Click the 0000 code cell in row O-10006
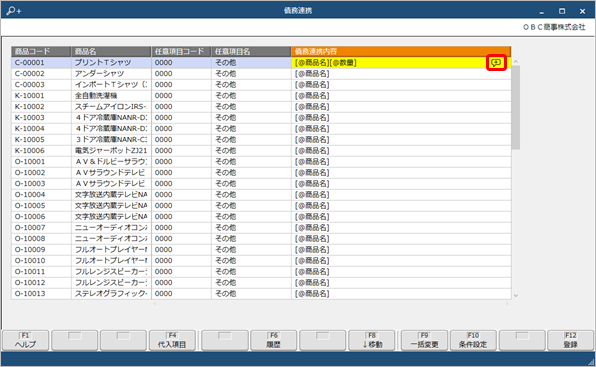 tap(181, 217)
